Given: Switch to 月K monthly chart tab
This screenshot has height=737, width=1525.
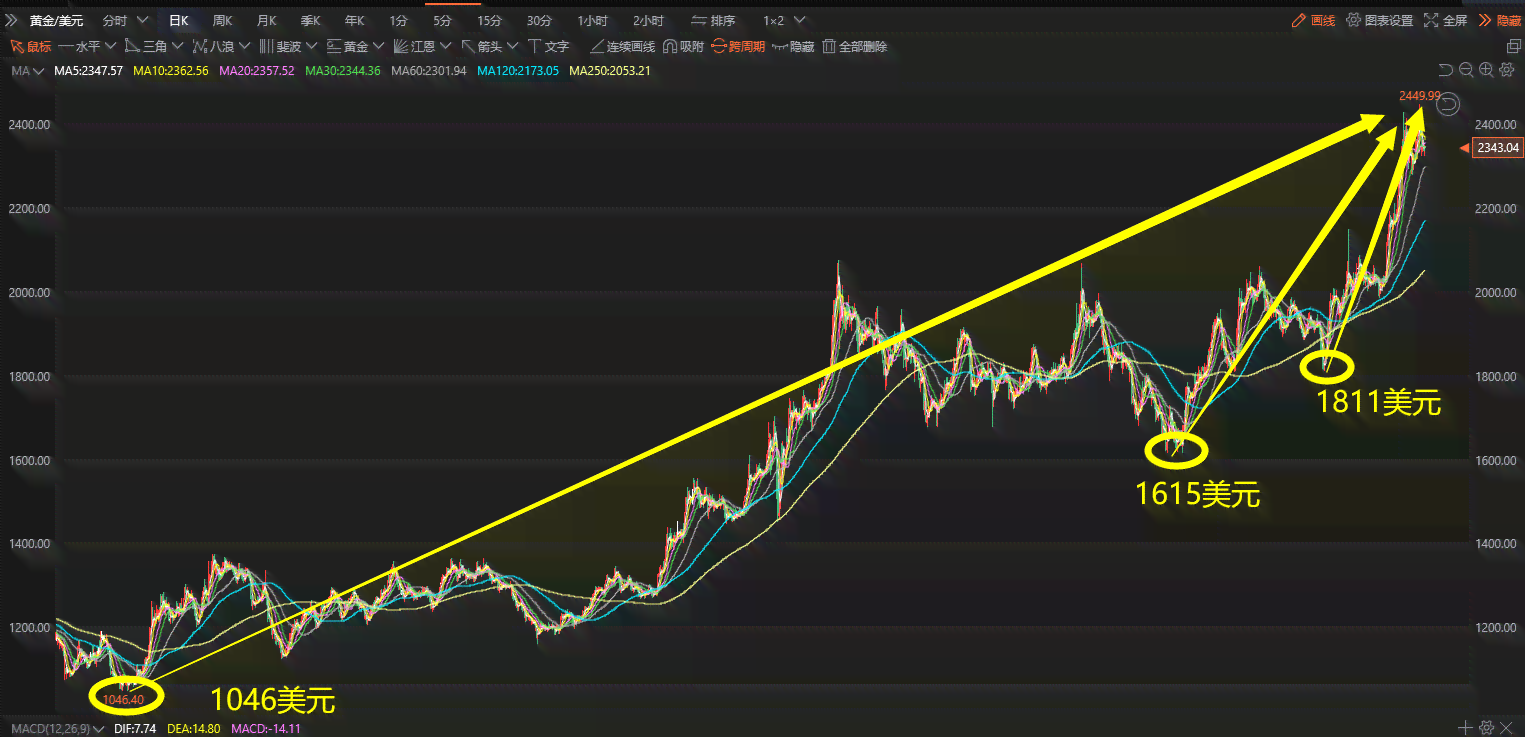Looking at the screenshot, I should [x=266, y=20].
